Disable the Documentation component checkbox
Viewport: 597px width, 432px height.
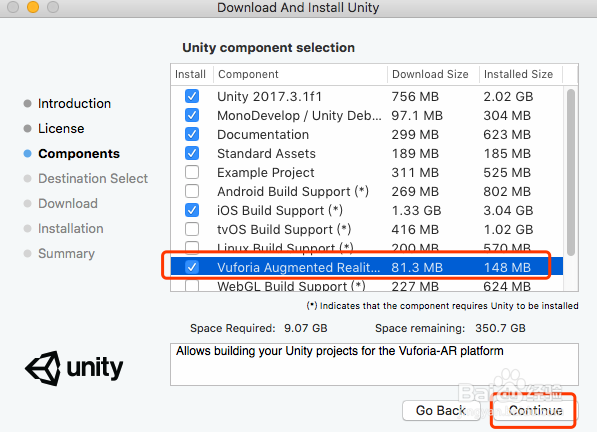(x=192, y=134)
